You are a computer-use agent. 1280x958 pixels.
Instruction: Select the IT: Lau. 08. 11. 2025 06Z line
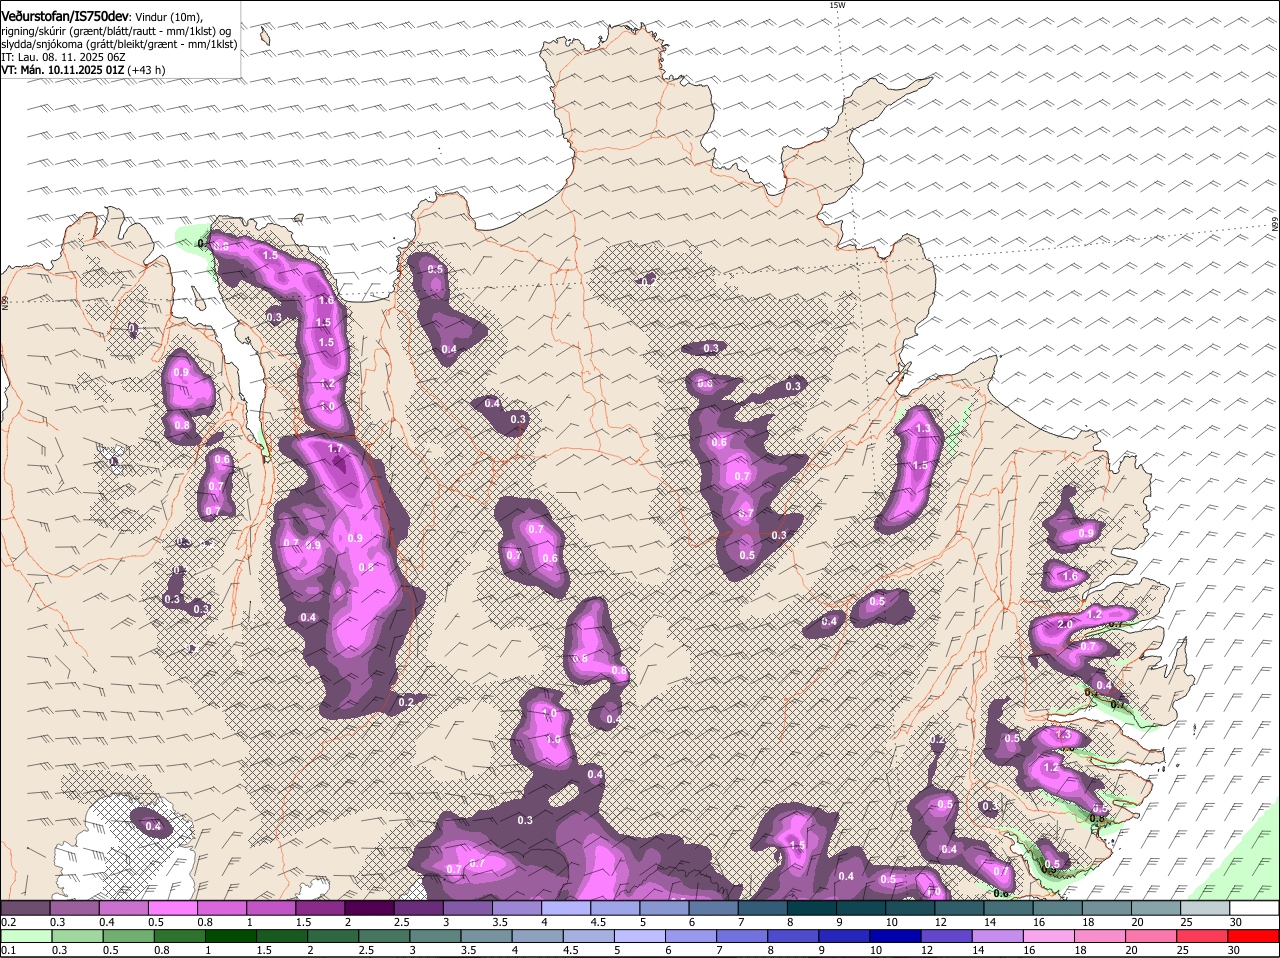click(63, 57)
